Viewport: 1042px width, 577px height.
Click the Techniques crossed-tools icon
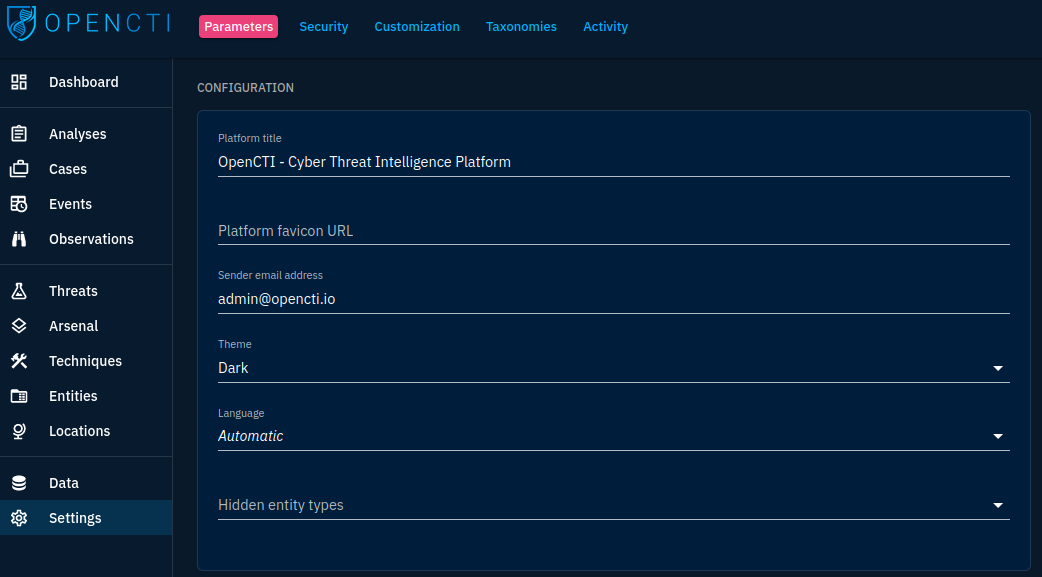point(18,360)
